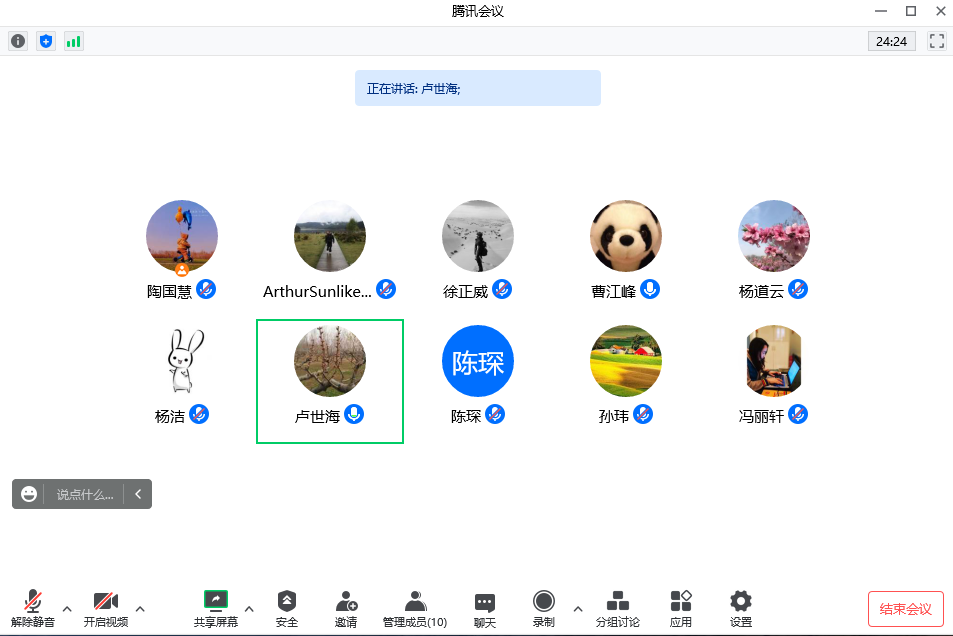Open the 聊天 chat panel
953x636 pixels.
click(x=484, y=609)
